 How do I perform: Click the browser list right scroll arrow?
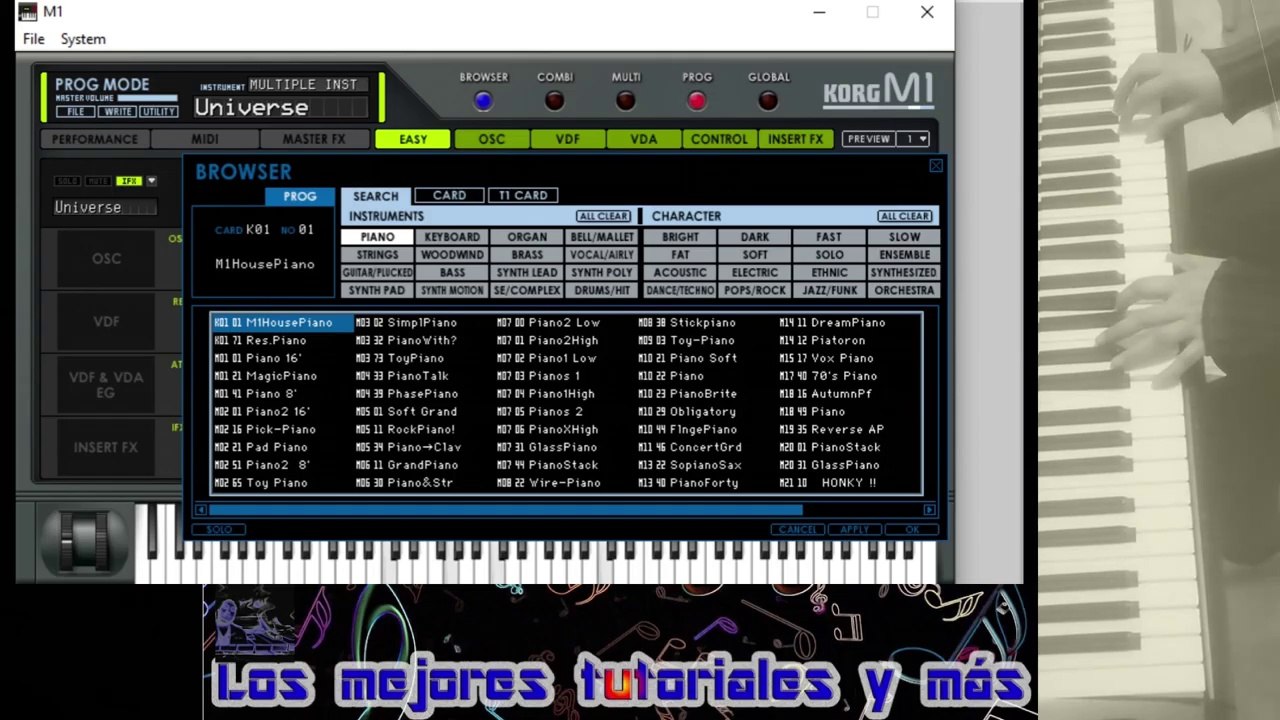point(929,510)
